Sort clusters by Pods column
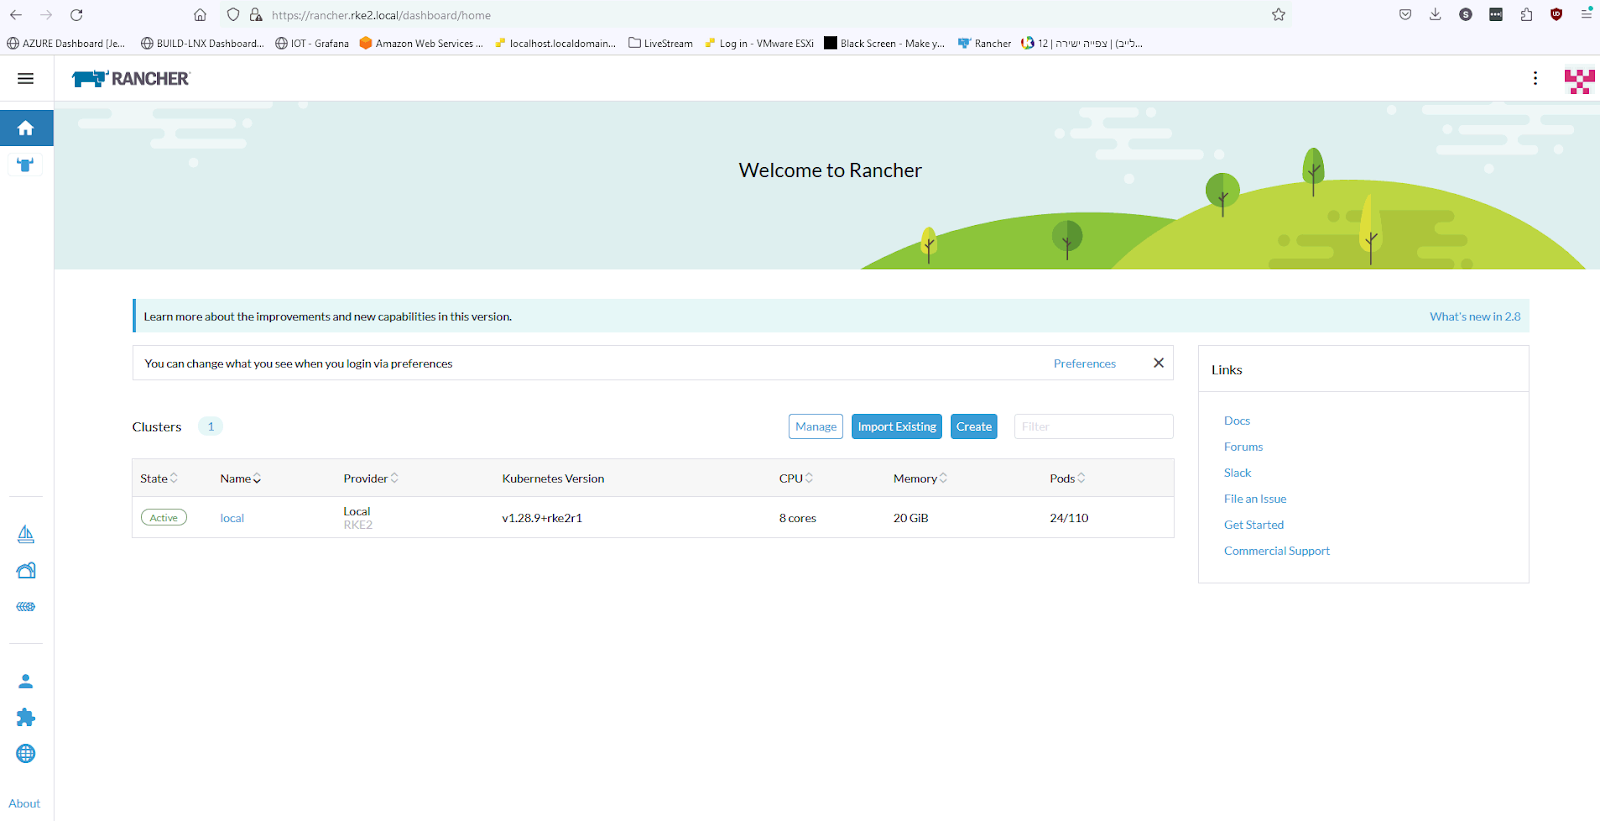Image resolution: width=1600 pixels, height=821 pixels. click(1067, 478)
